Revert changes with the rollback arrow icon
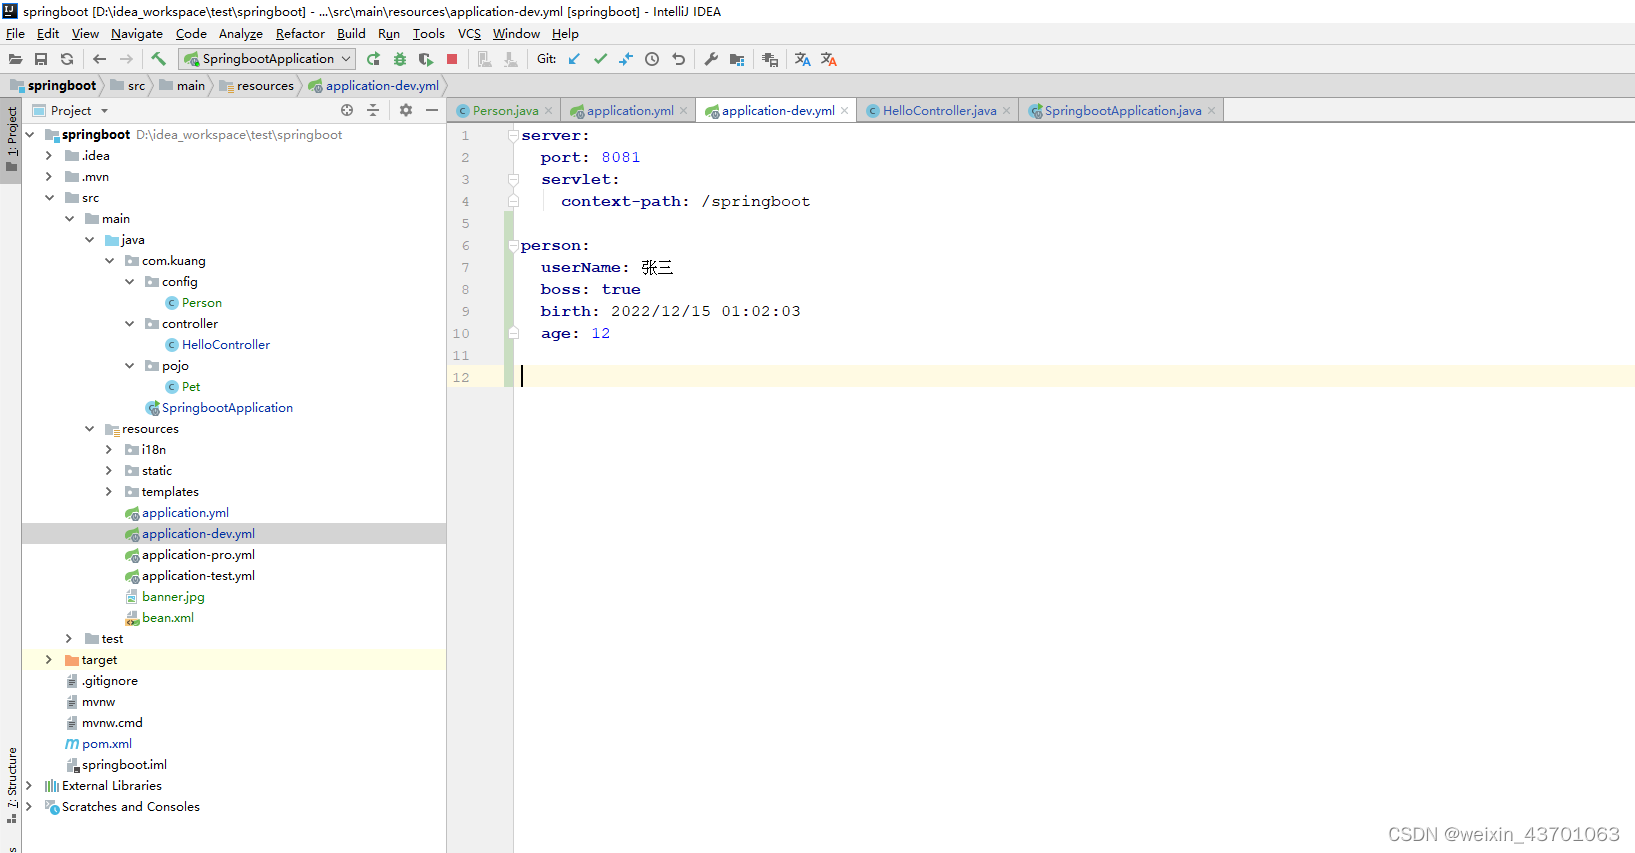Viewport: 1635px width, 853px height. (679, 59)
